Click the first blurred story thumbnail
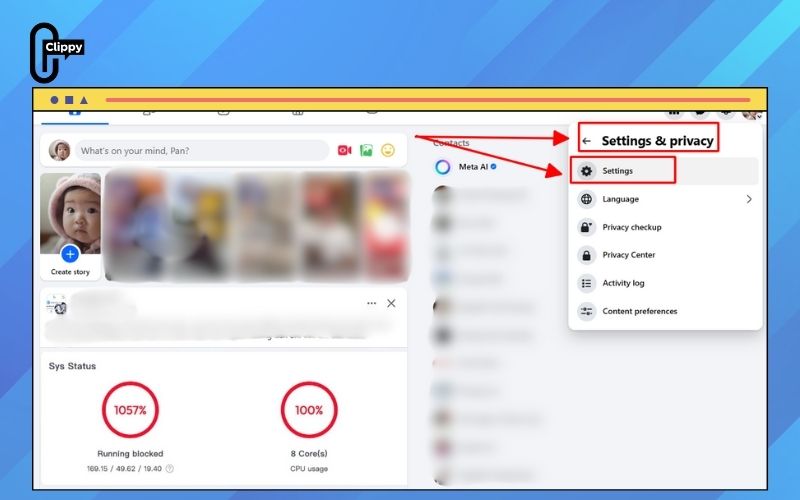Screen dimensions: 800x500 tap(137, 227)
